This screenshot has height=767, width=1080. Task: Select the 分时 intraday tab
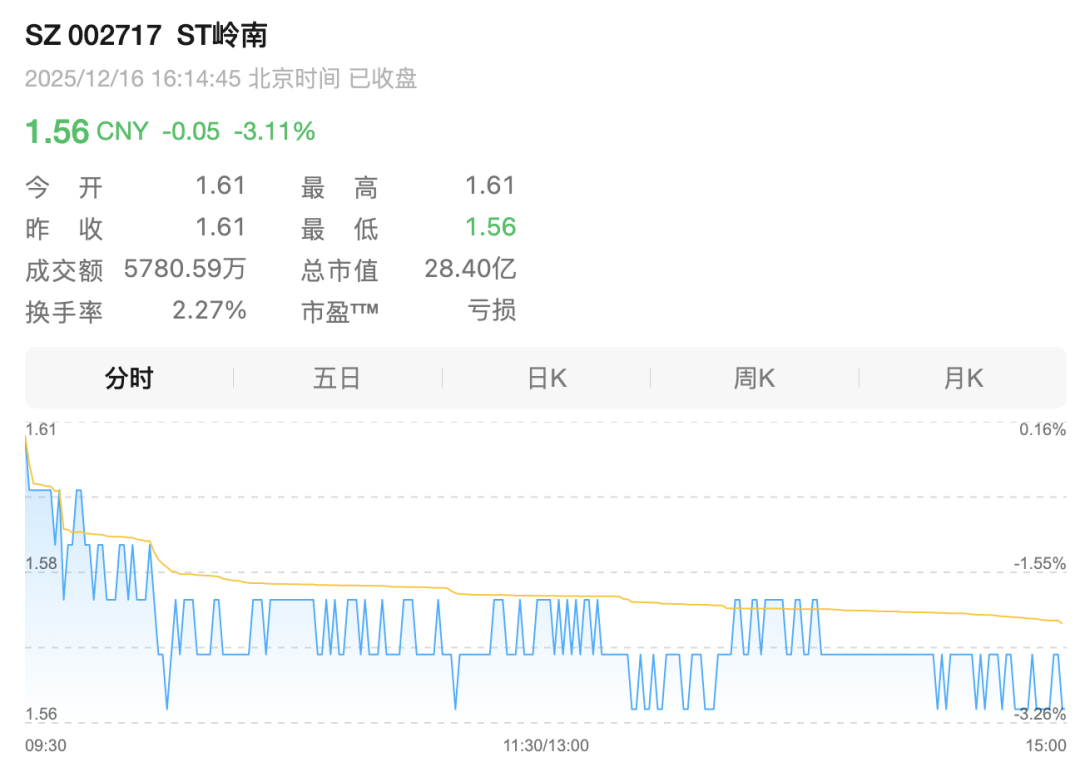pyautogui.click(x=129, y=378)
